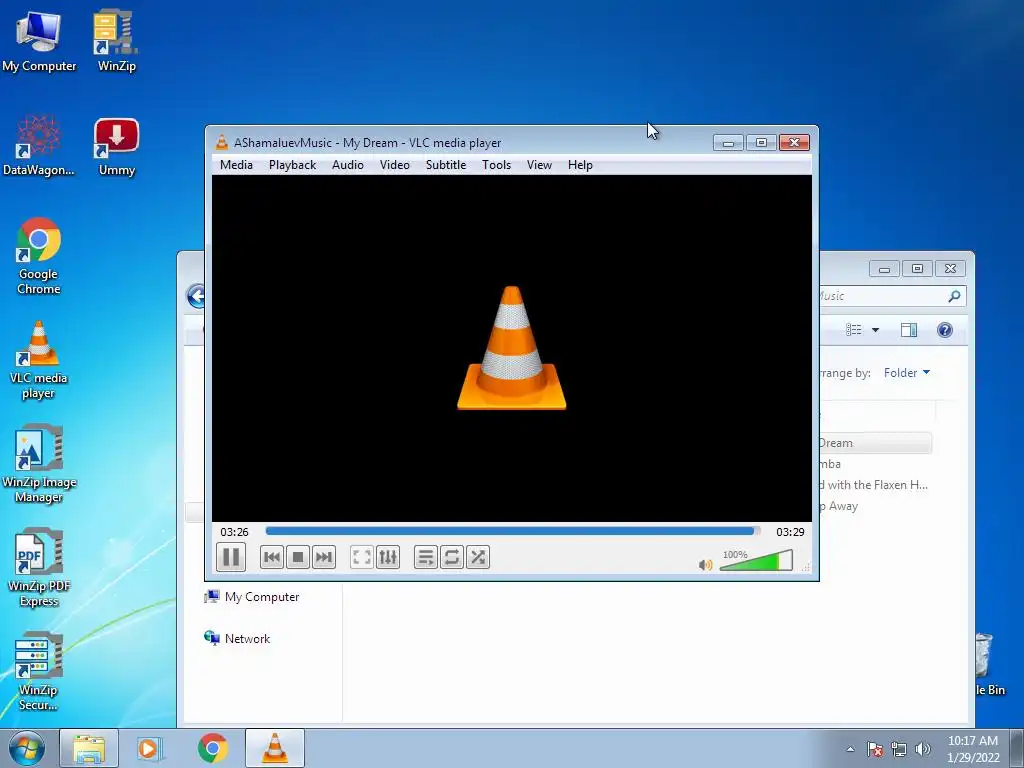Image resolution: width=1024 pixels, height=768 pixels.
Task: Show extended settings in VLC
Action: (x=388, y=557)
